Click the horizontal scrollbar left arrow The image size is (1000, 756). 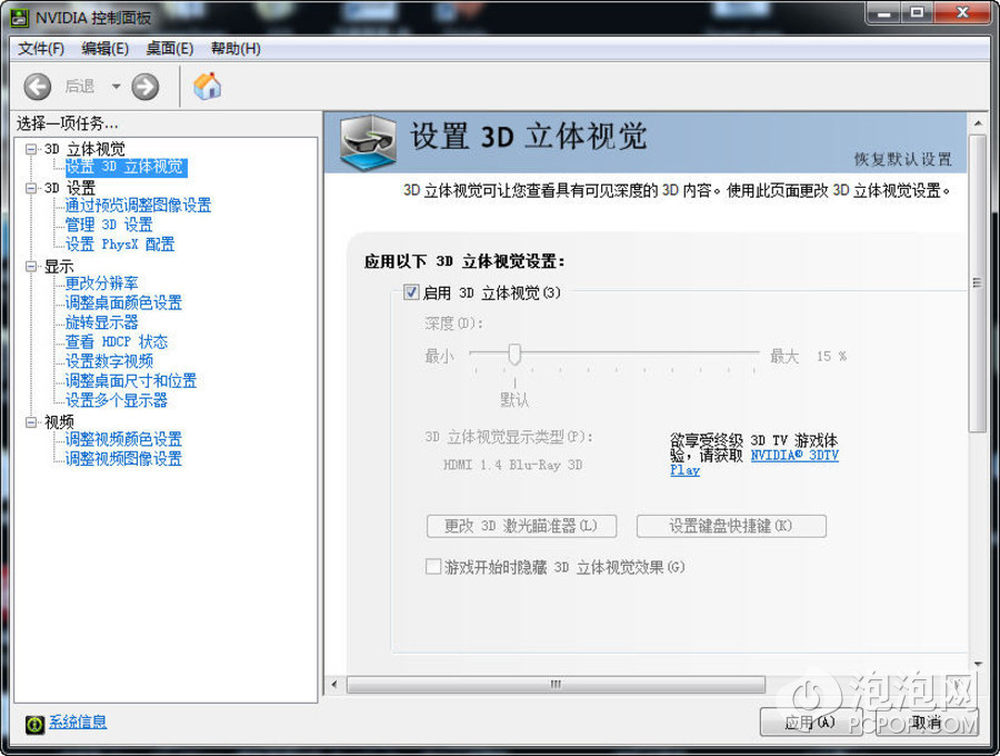[x=334, y=685]
